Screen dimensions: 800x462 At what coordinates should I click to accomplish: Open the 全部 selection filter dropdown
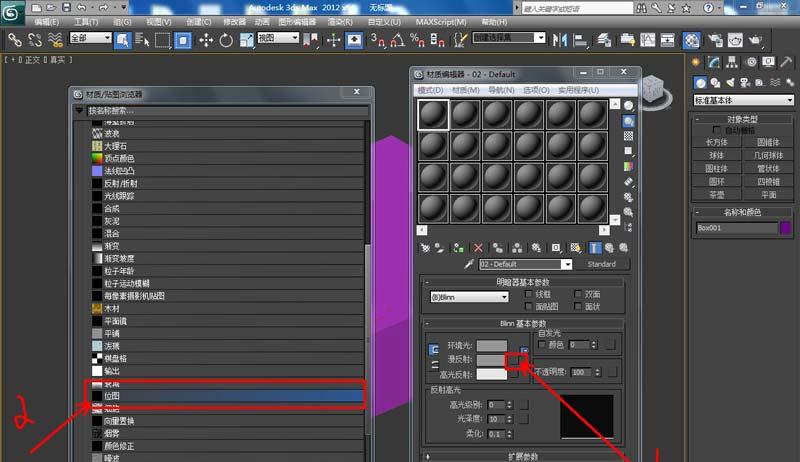90,38
